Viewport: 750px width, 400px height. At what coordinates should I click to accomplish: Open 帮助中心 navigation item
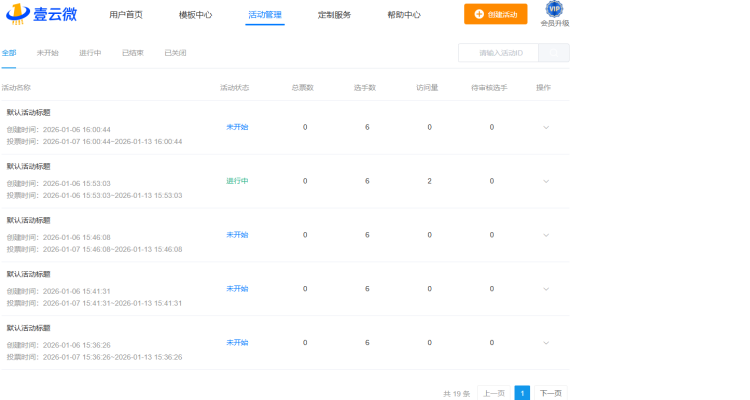tap(404, 15)
